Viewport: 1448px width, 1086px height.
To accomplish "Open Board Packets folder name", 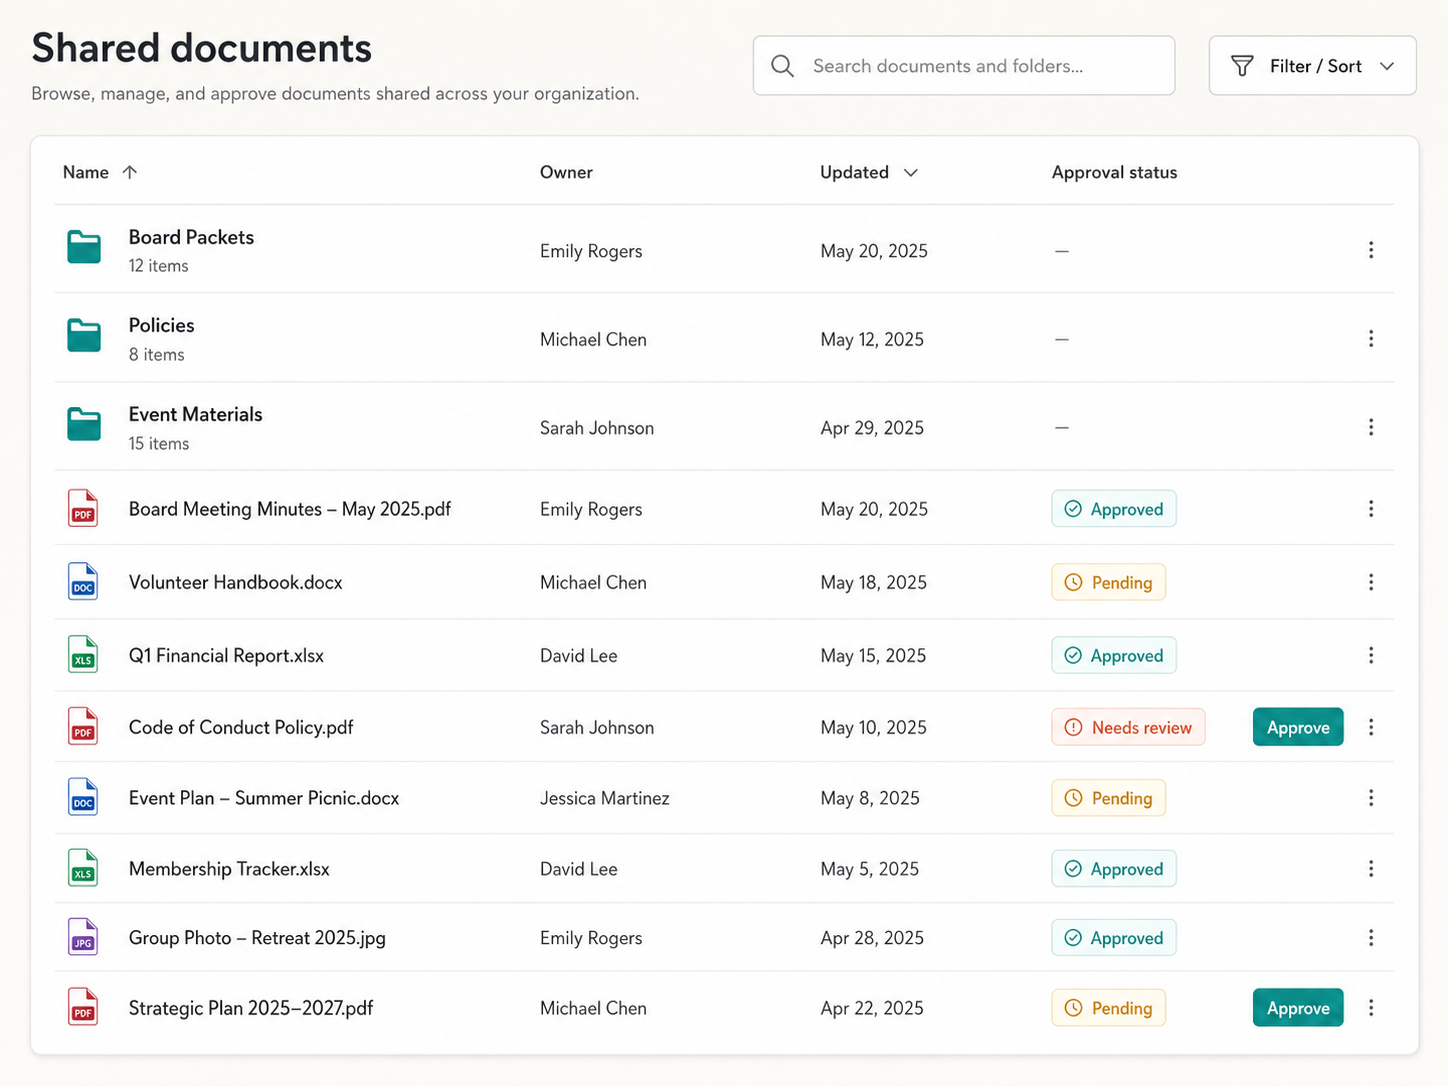I will pos(191,237).
